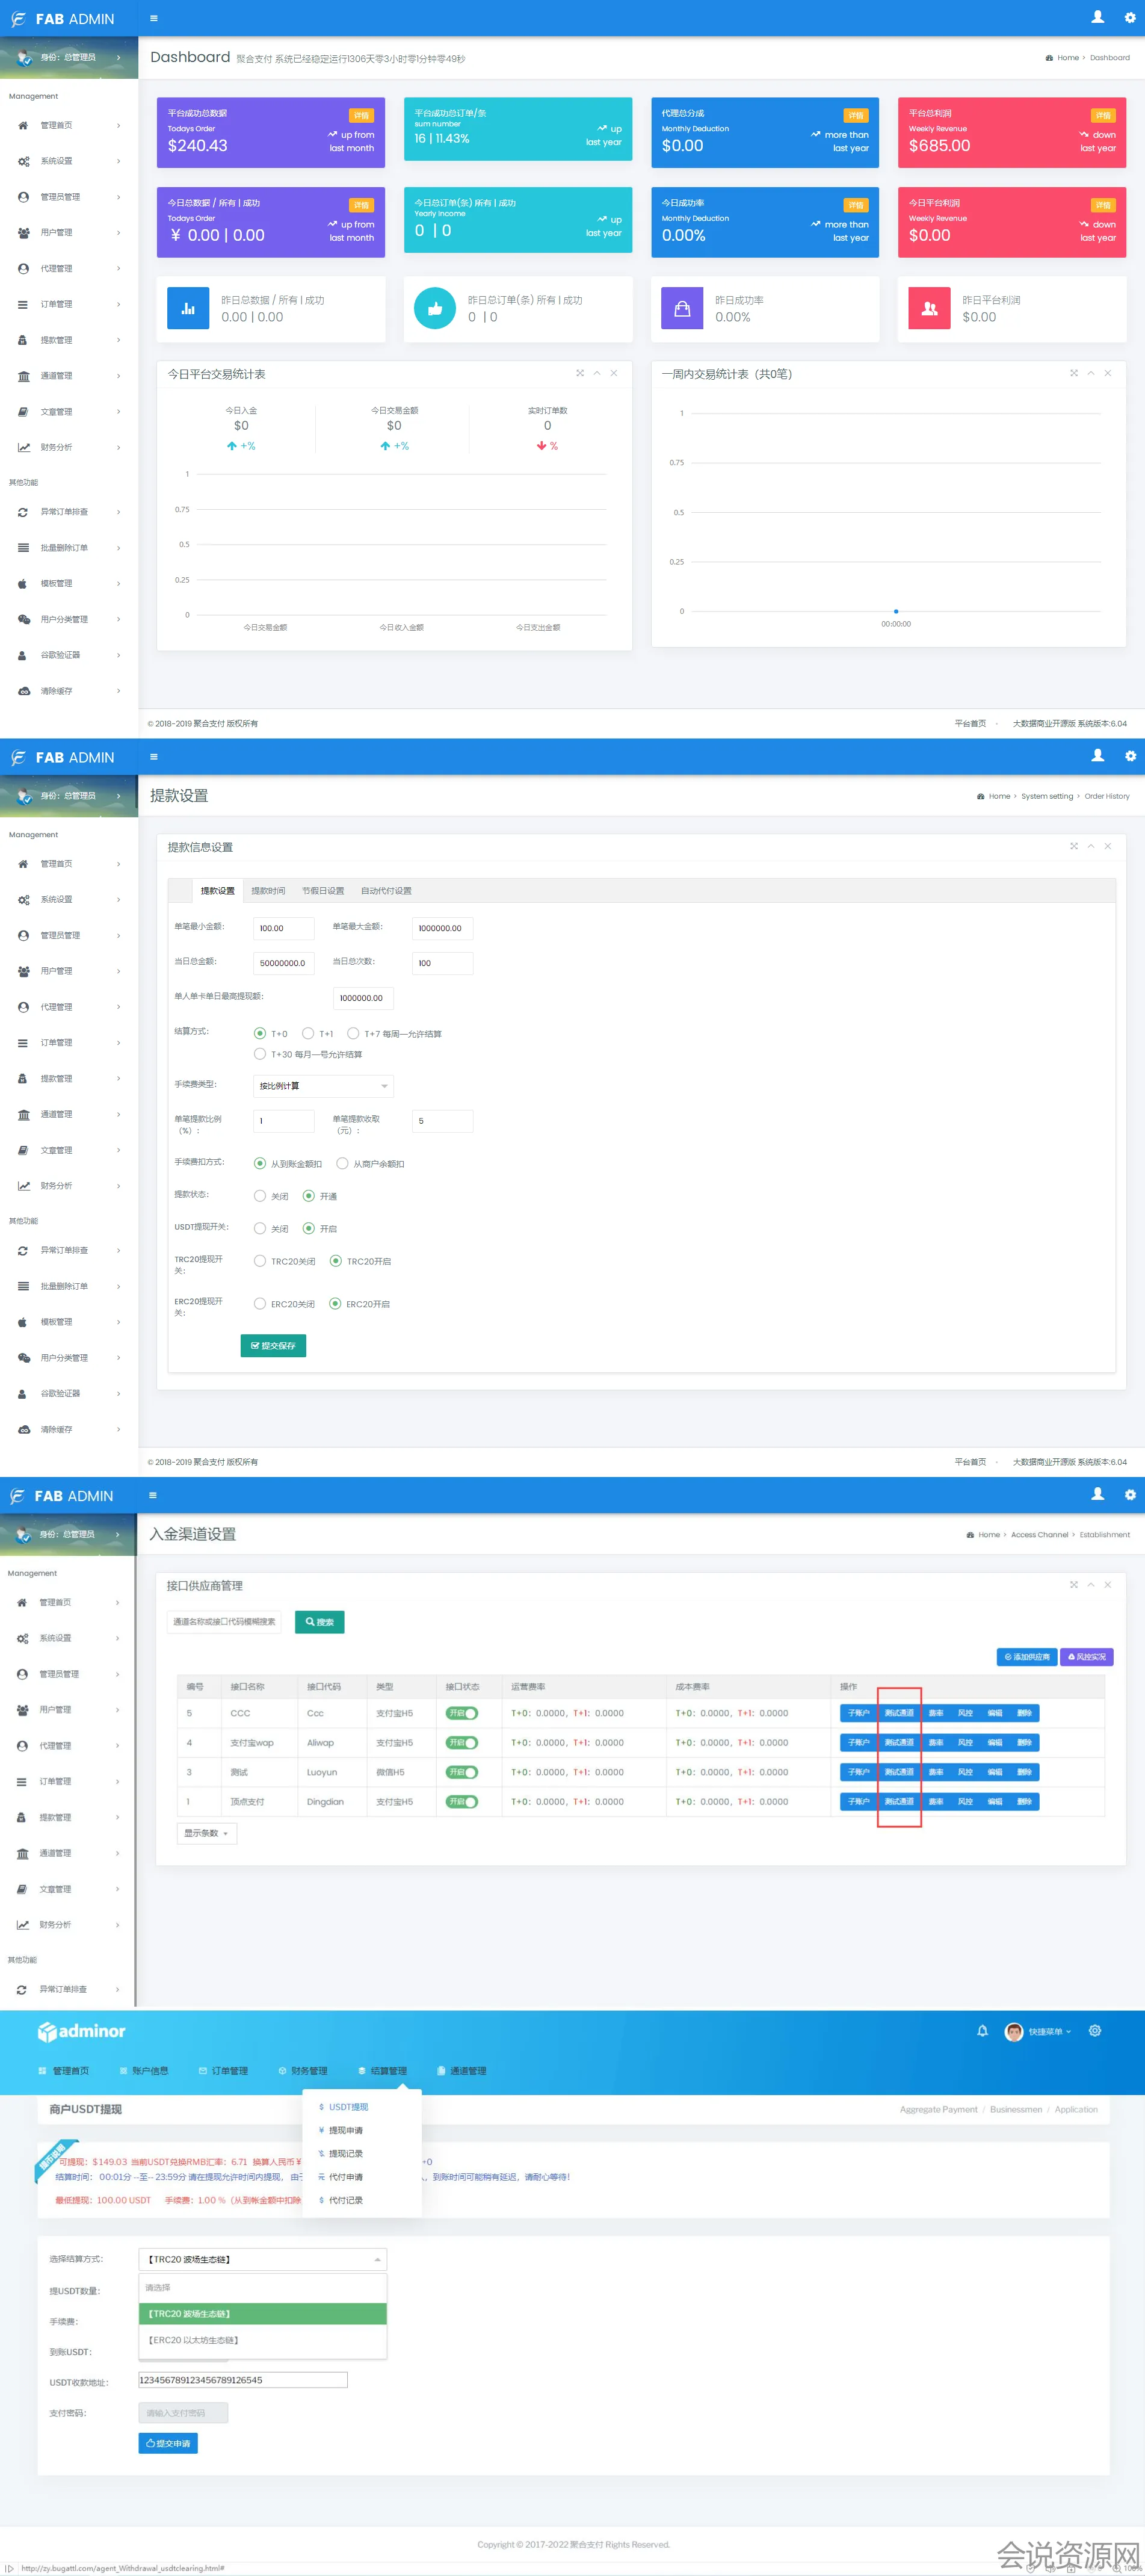Open the 快捷菜单 dropdown in the header

pyautogui.click(x=1049, y=2032)
